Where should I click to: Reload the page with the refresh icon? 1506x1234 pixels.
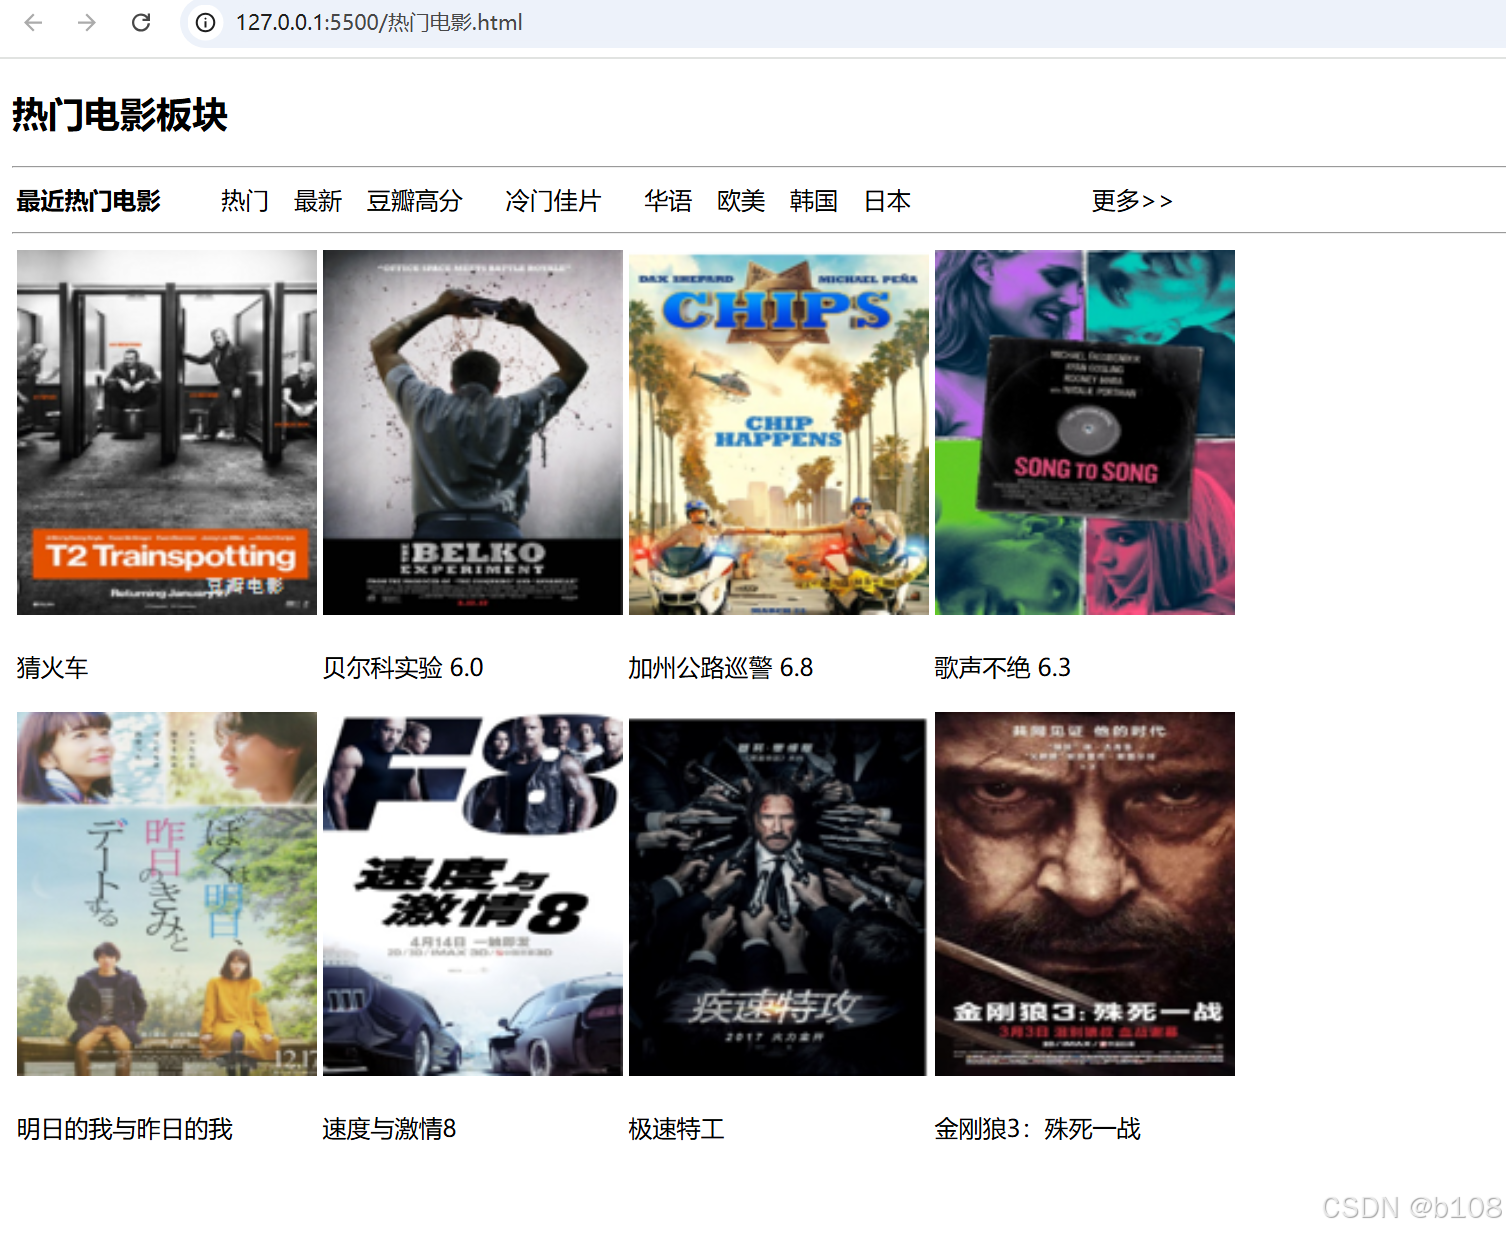point(141,22)
